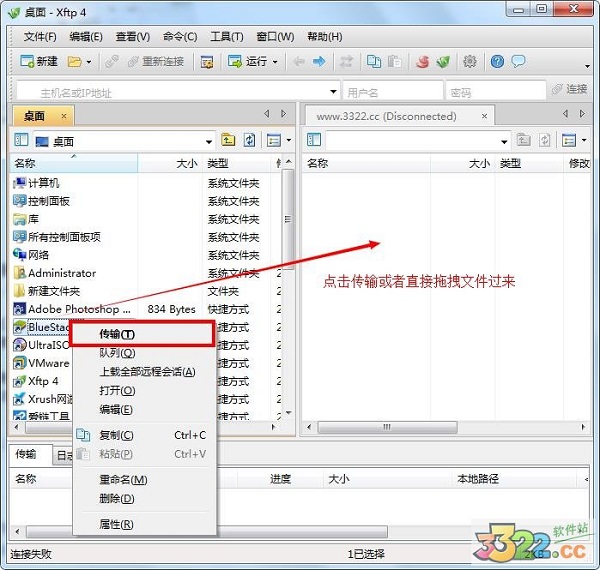The image size is (600, 570).
Task: Click the blue right transfer arrow icon
Action: pyautogui.click(x=319, y=61)
